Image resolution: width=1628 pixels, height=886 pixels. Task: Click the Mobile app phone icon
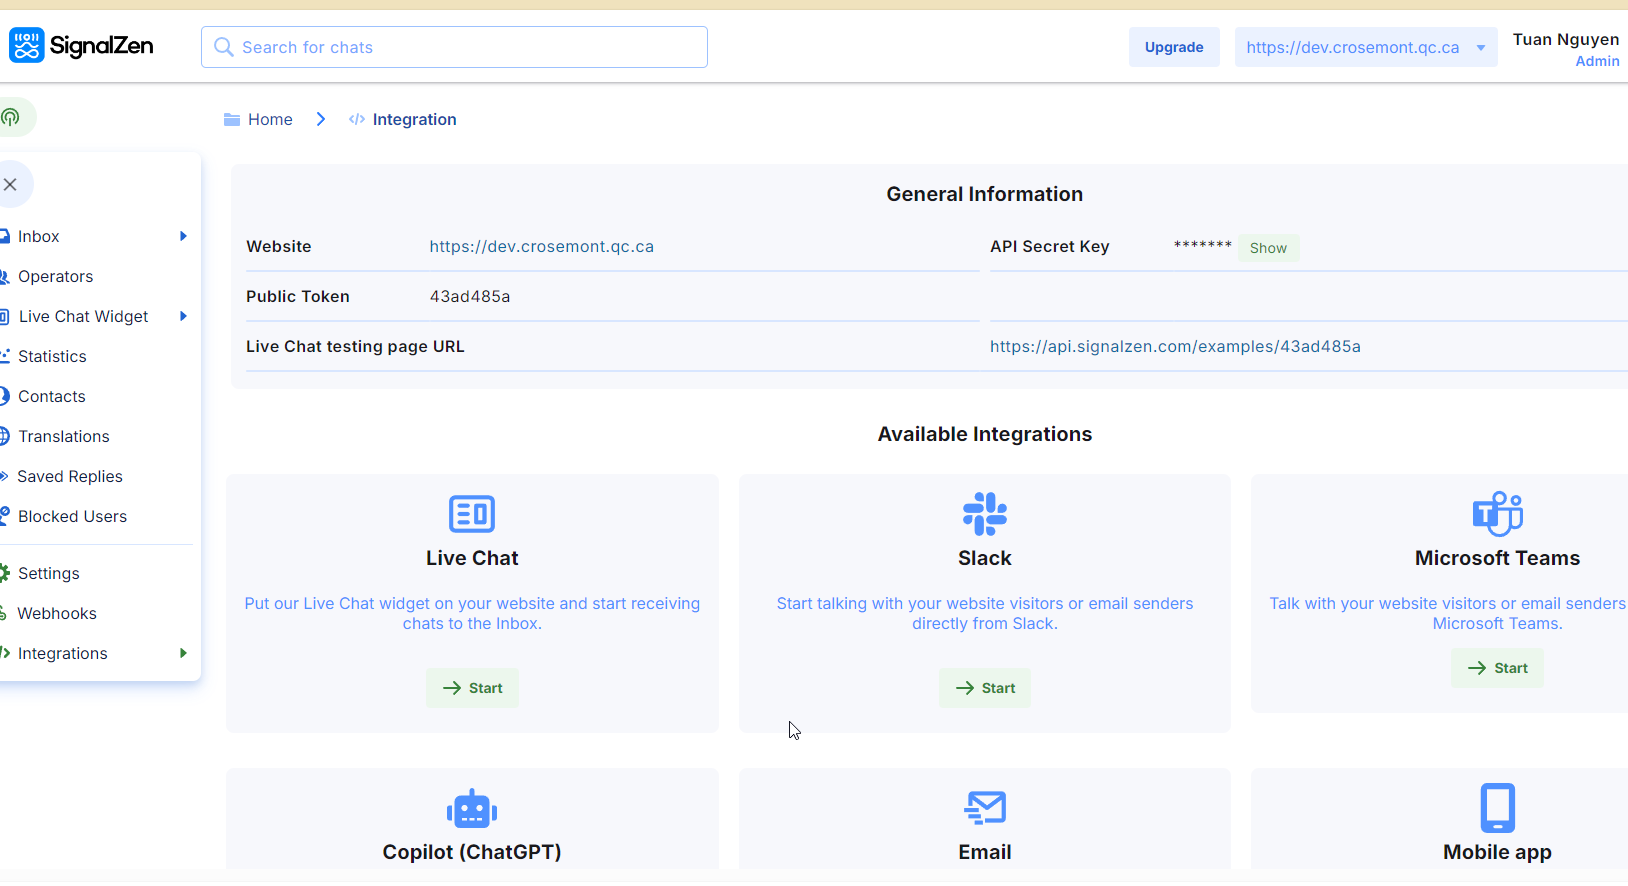point(1497,807)
